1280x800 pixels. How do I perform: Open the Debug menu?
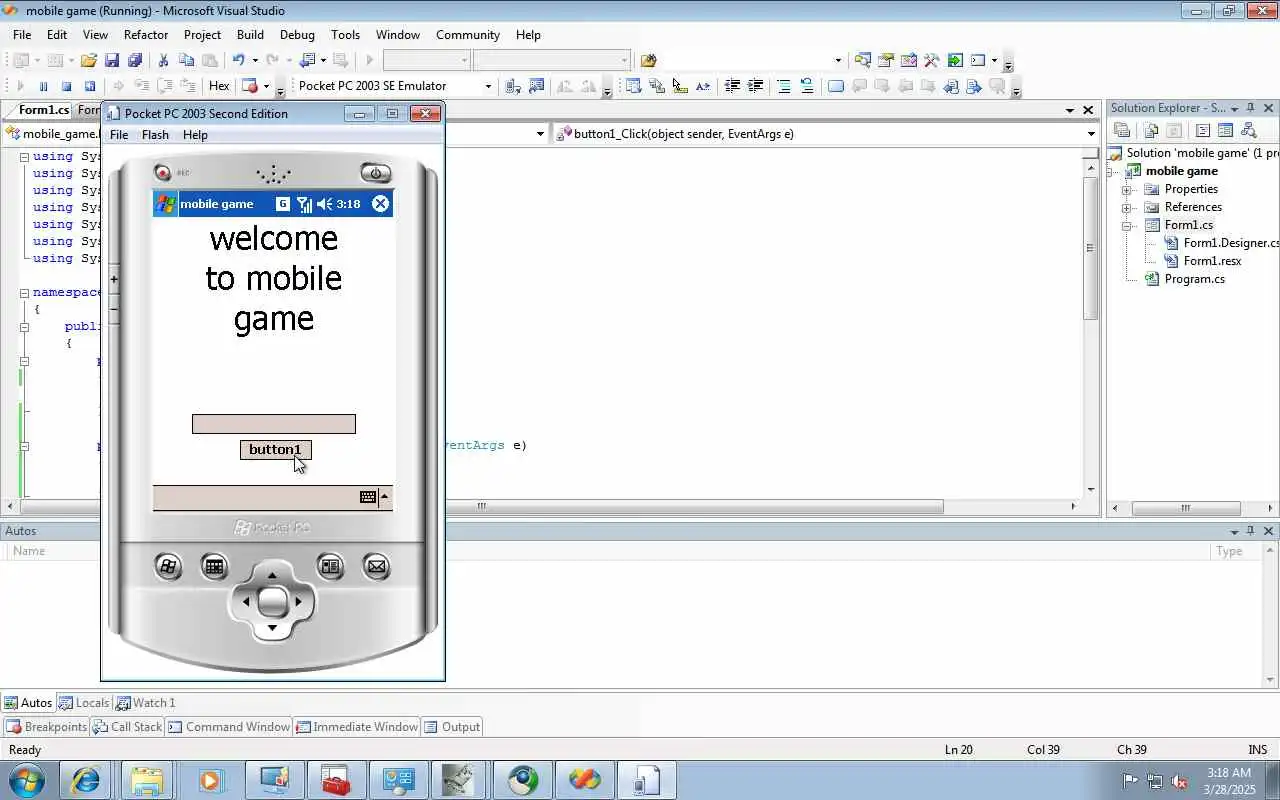[x=297, y=35]
